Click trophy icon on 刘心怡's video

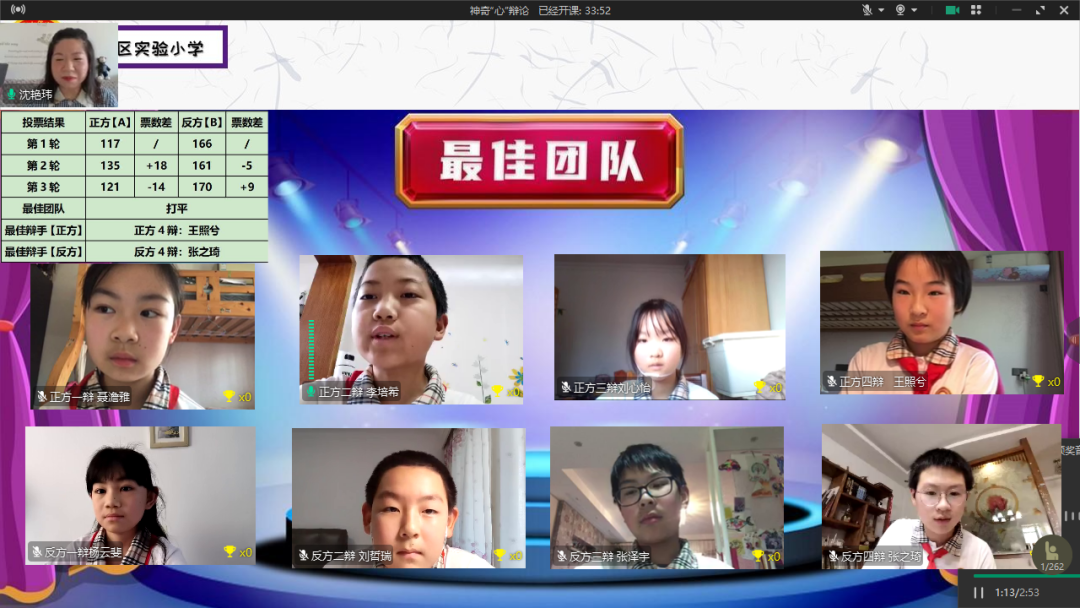[x=759, y=387]
